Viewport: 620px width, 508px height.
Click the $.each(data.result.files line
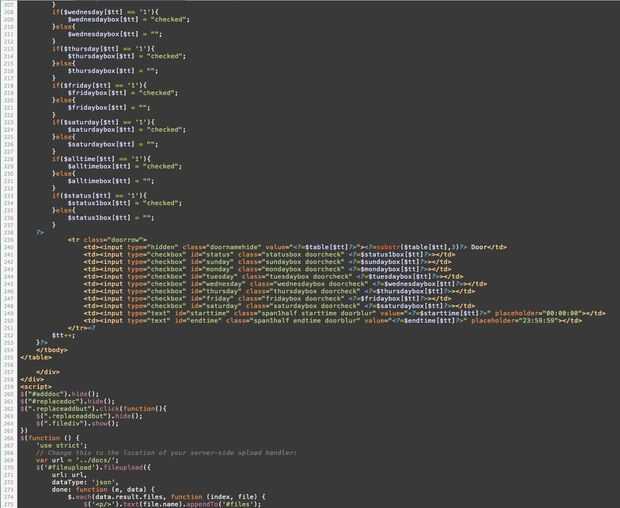tap(166, 497)
